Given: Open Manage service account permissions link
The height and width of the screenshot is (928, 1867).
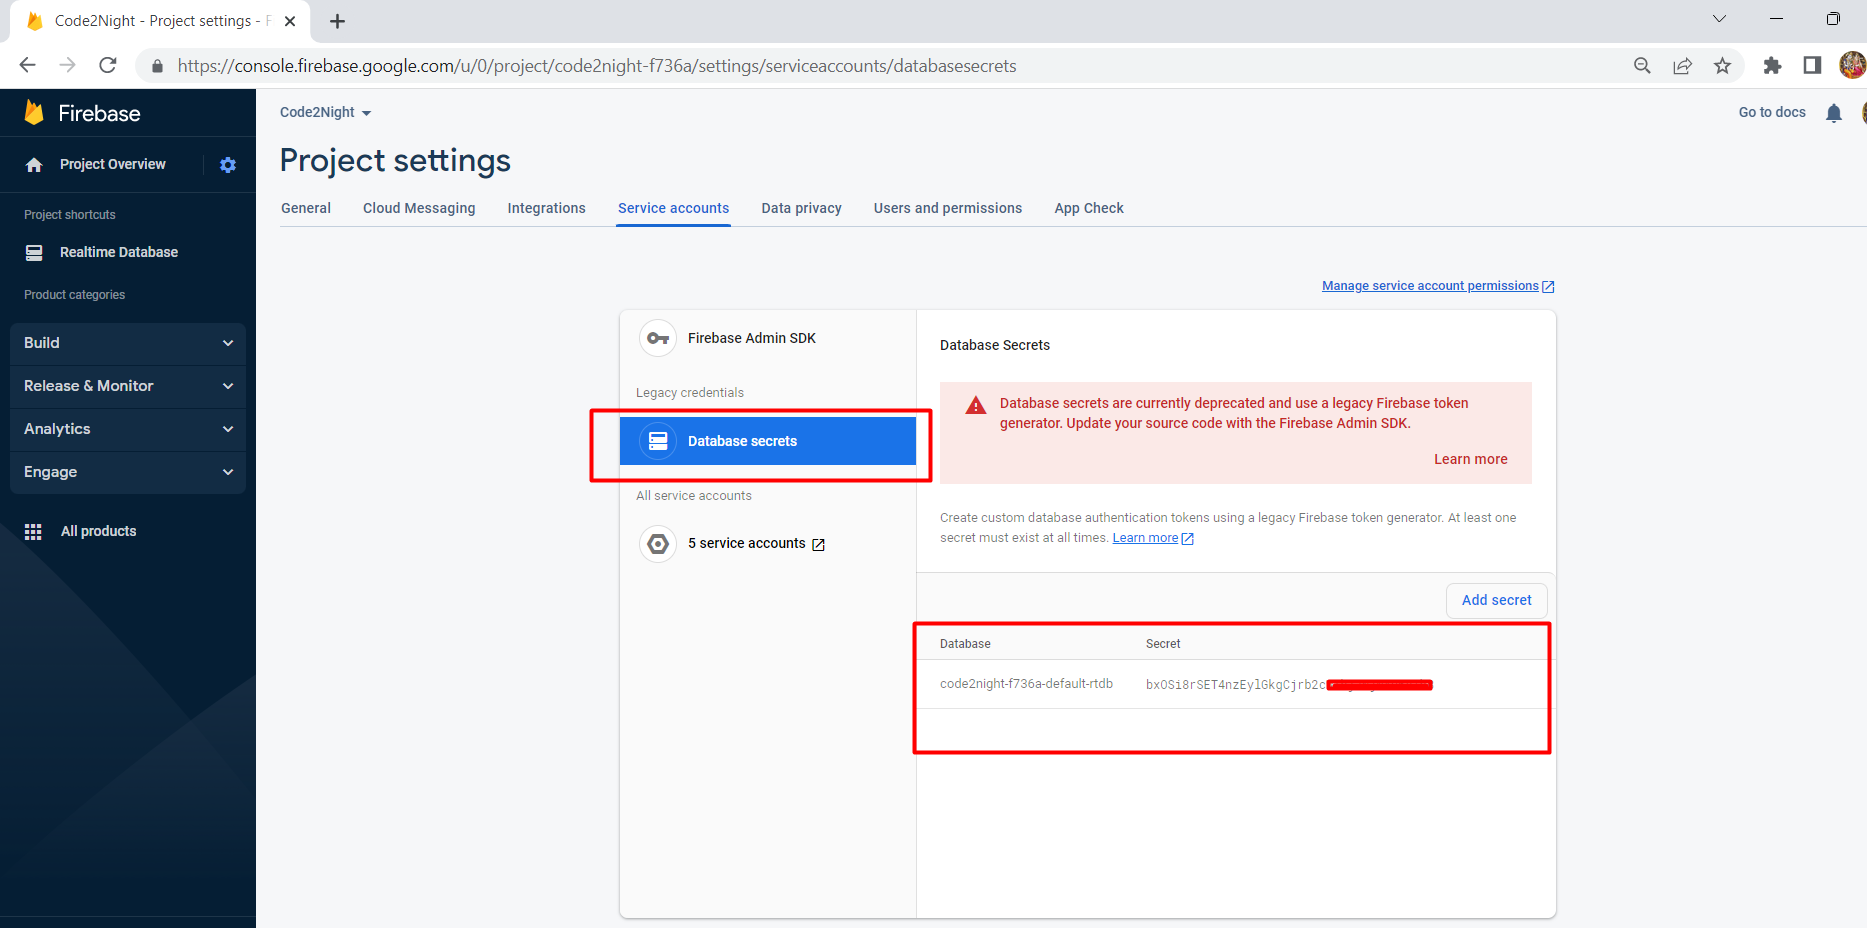Looking at the screenshot, I should tap(1438, 286).
